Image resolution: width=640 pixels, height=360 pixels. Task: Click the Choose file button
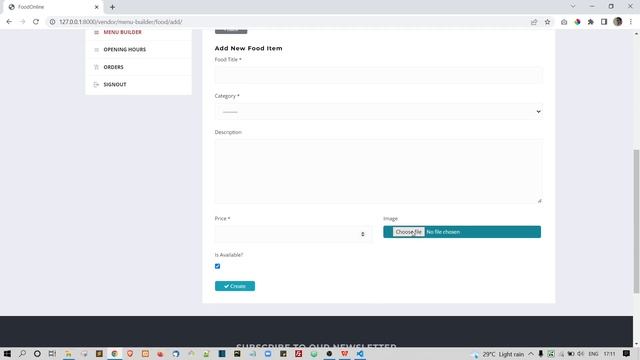pyautogui.click(x=408, y=232)
